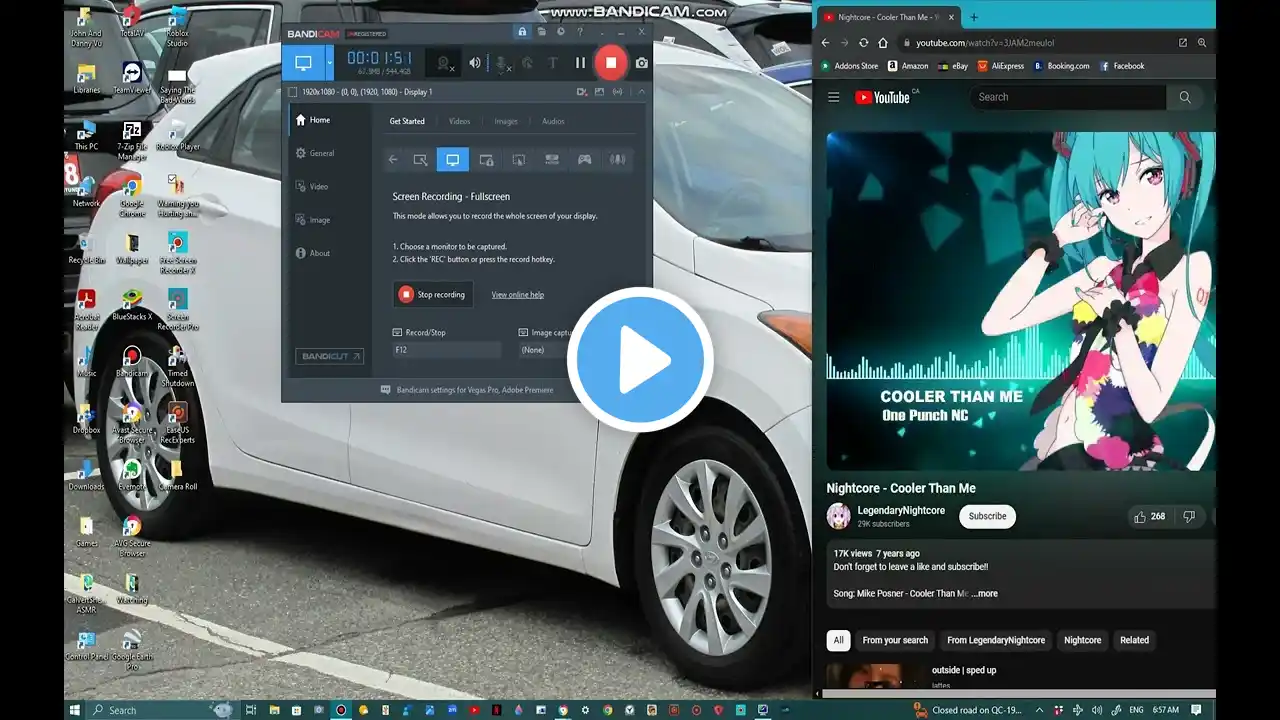
Task: Select the Related filter chip
Action: [x=1134, y=640]
